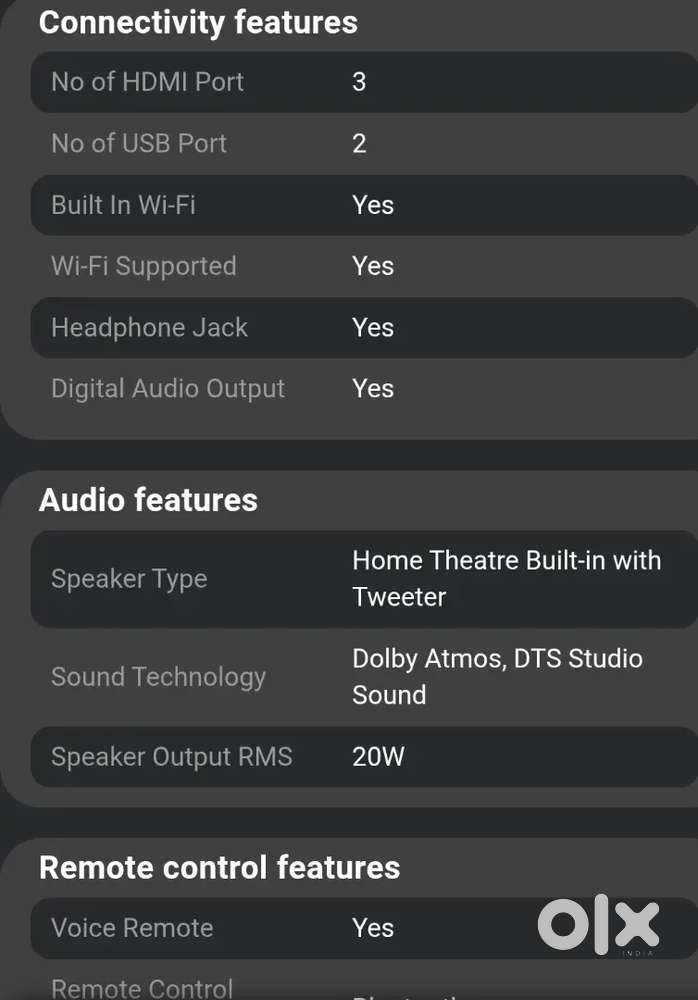698x1000 pixels.
Task: Click the Headphone Jack row label
Action: point(149,327)
